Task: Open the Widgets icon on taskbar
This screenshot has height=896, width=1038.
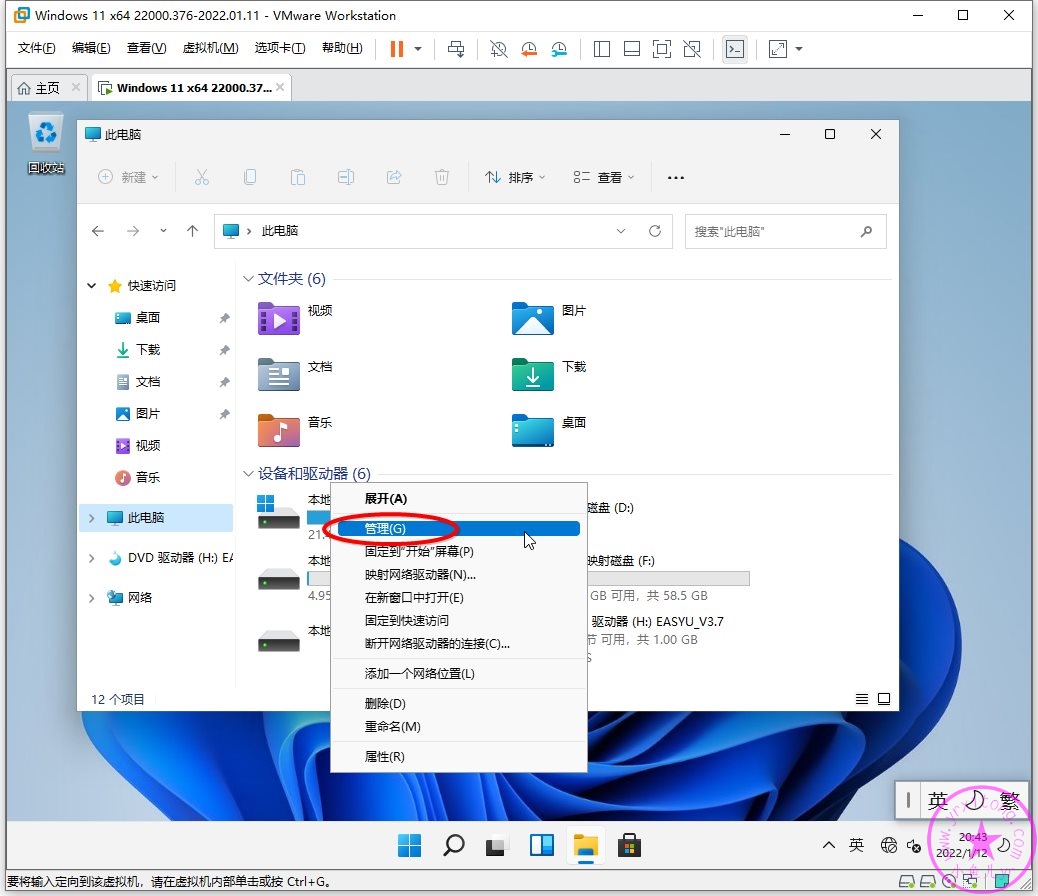Action: 542,846
